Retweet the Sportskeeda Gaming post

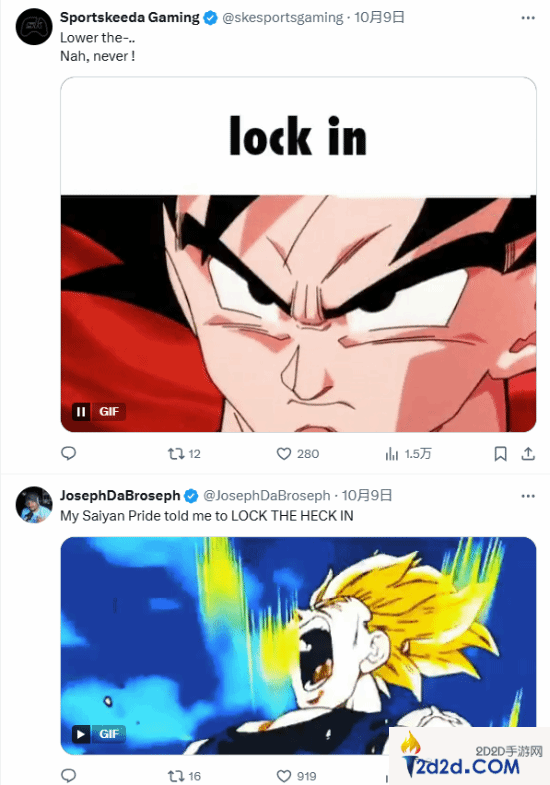click(x=184, y=454)
